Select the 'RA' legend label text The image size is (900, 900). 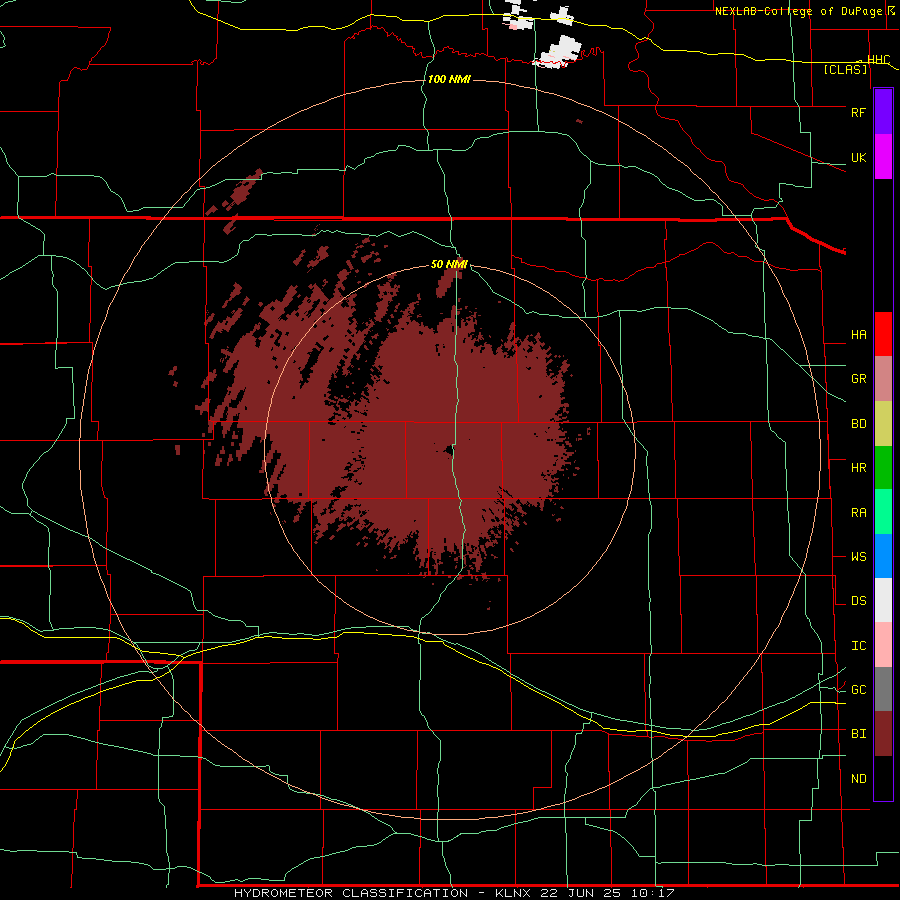858,512
